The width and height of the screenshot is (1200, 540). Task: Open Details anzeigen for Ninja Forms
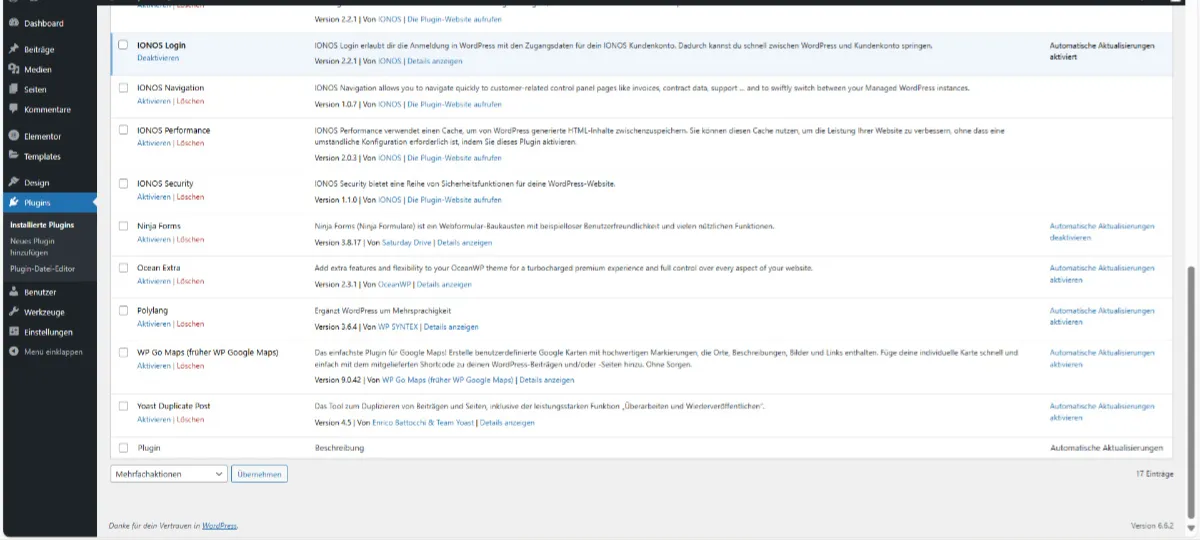click(464, 242)
